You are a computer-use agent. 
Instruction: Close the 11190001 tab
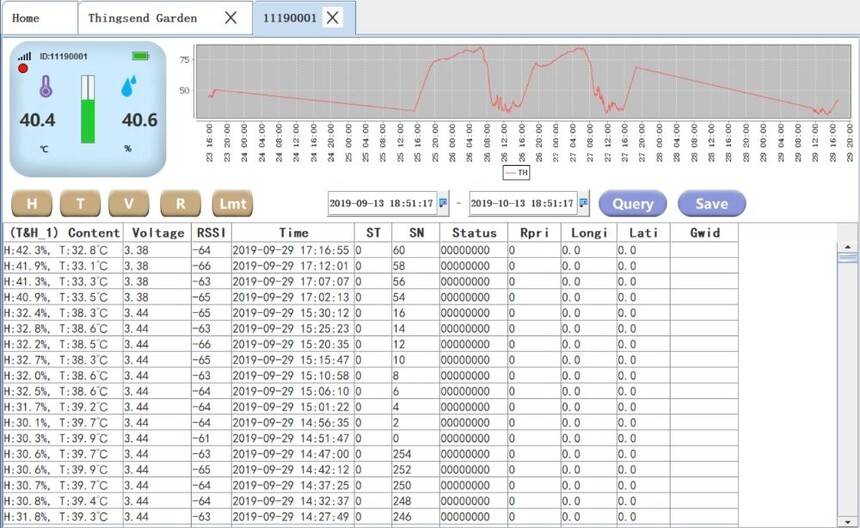(332, 18)
